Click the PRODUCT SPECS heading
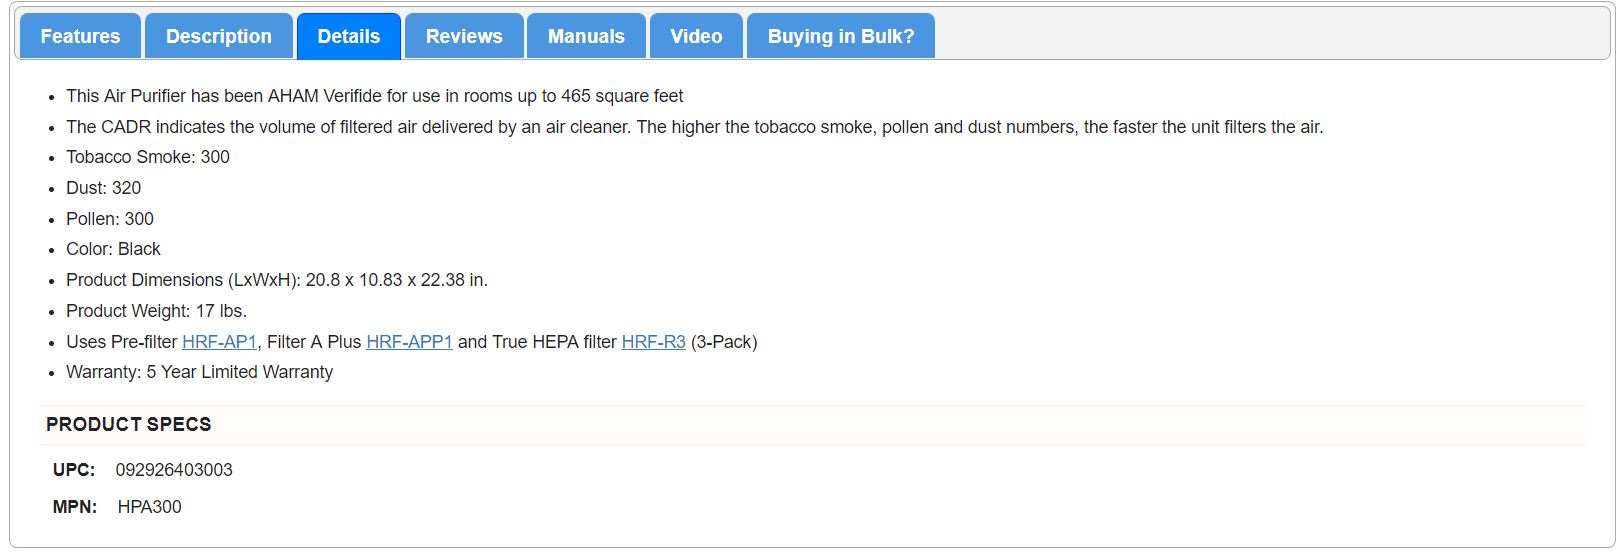 [129, 425]
